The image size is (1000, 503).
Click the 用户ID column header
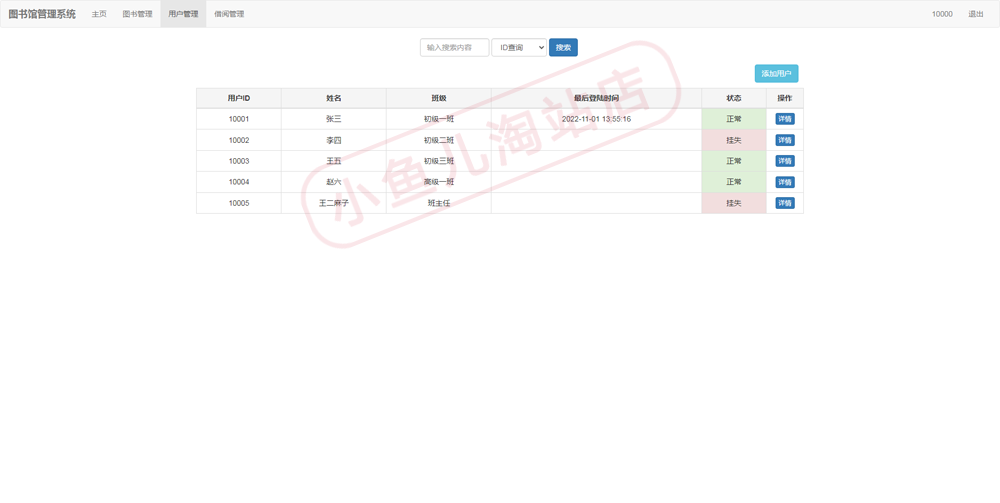[x=239, y=98]
